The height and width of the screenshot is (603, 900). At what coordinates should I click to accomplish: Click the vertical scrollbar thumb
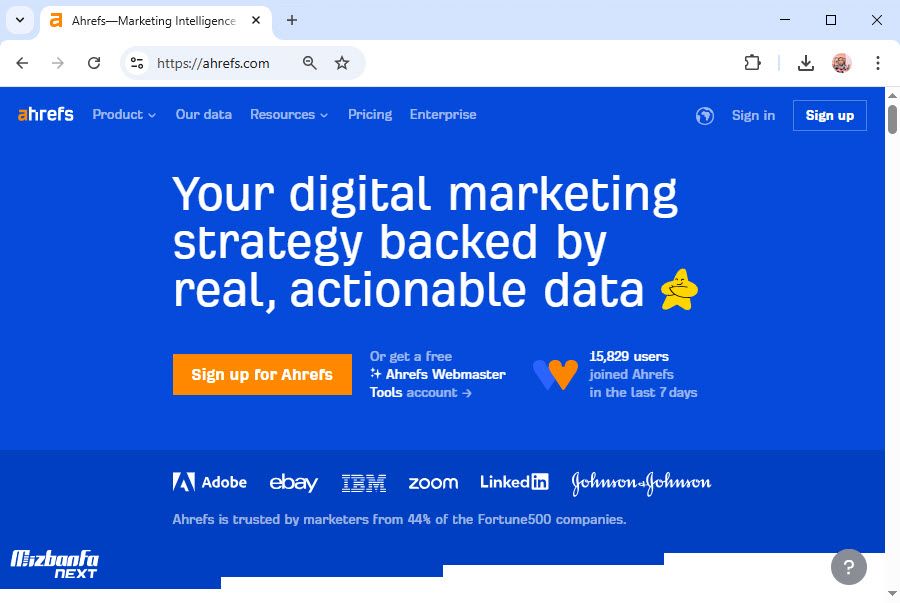pyautogui.click(x=892, y=119)
